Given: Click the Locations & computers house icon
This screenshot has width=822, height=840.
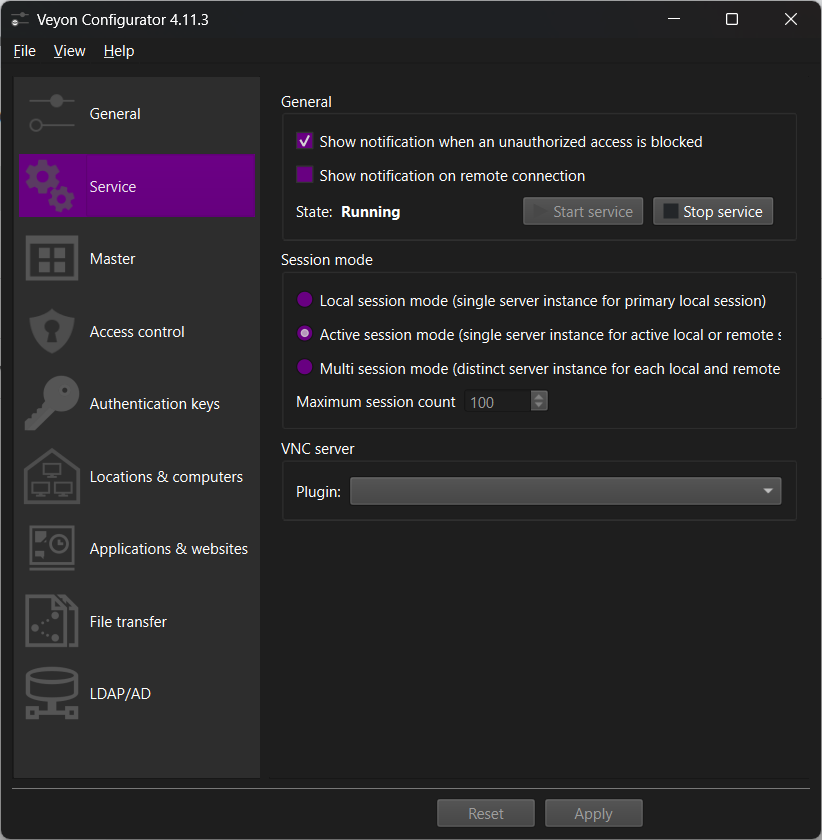Looking at the screenshot, I should [x=52, y=476].
